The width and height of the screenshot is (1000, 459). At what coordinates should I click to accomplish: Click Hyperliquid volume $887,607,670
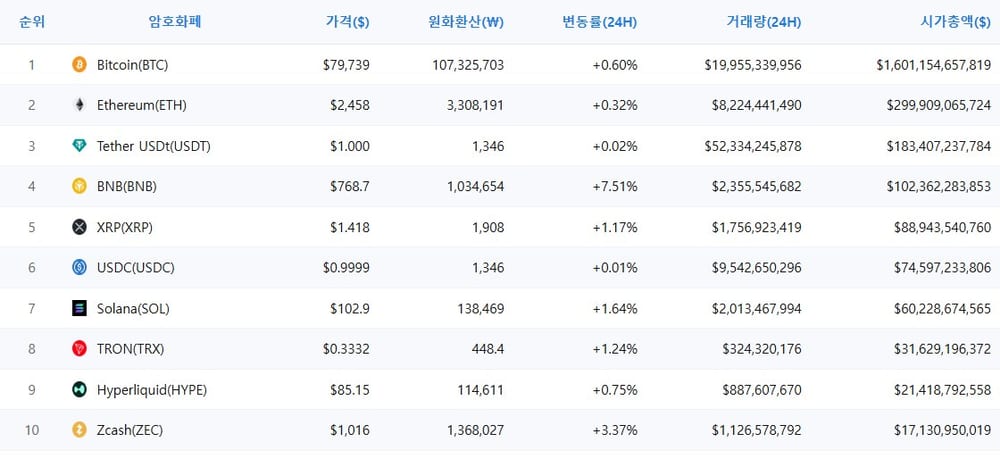762,390
